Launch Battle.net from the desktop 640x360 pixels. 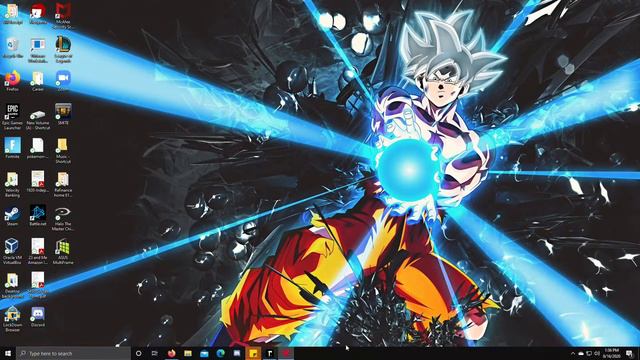[38, 216]
